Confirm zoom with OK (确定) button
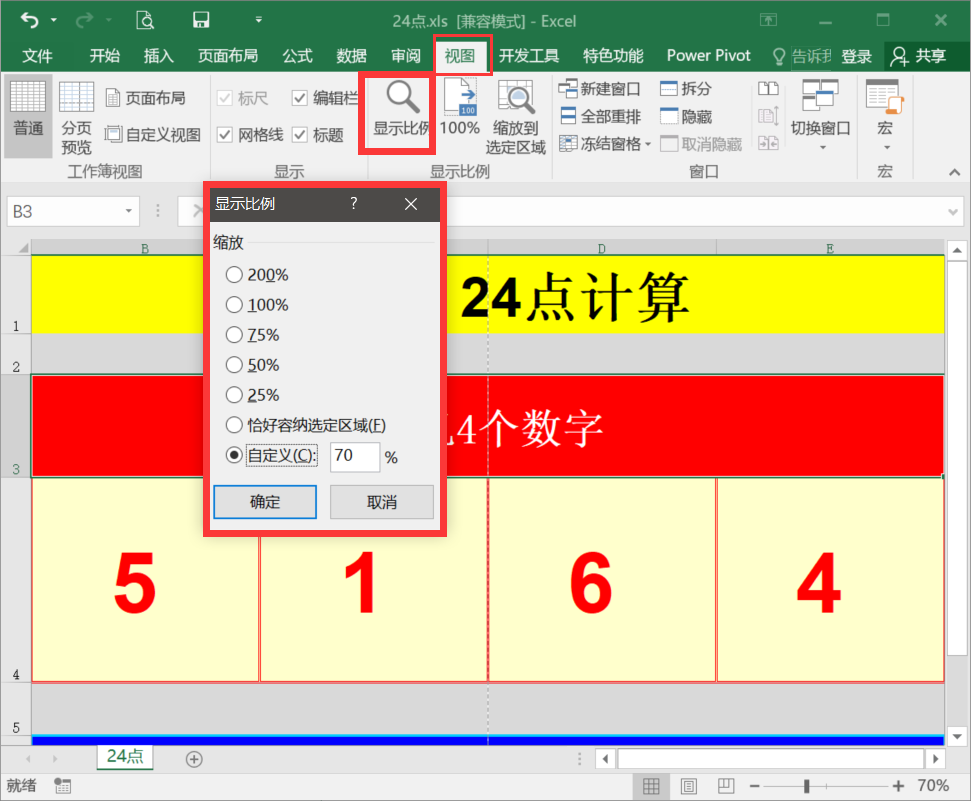971x801 pixels. coord(265,502)
